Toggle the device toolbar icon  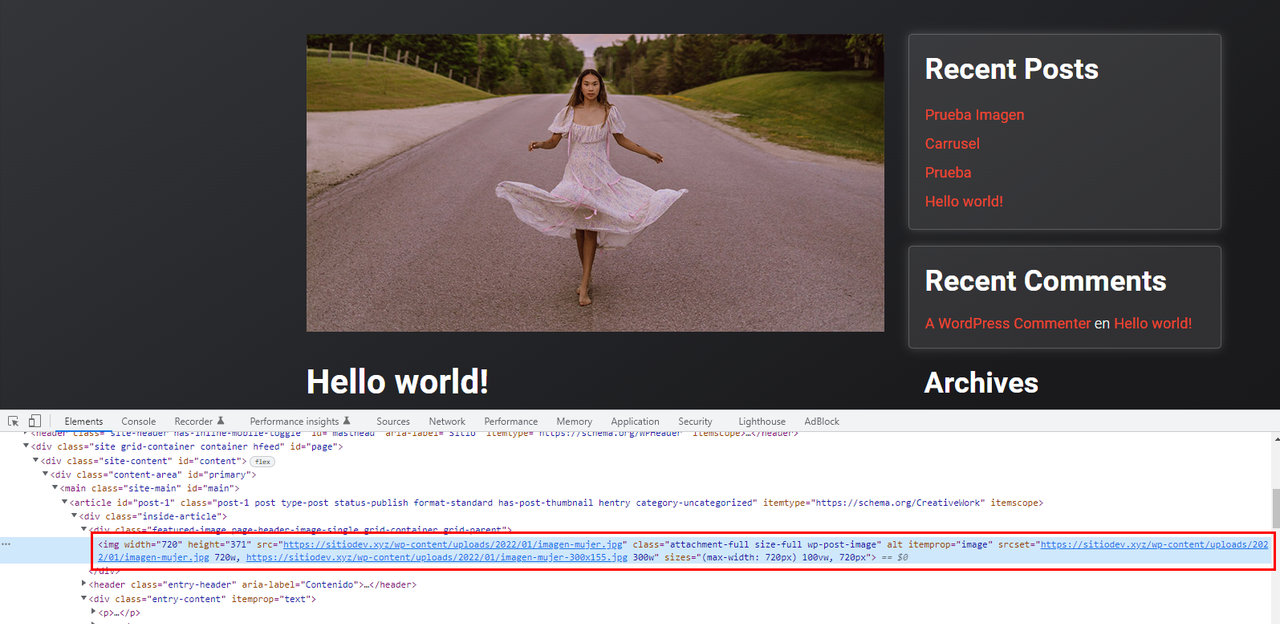point(34,421)
